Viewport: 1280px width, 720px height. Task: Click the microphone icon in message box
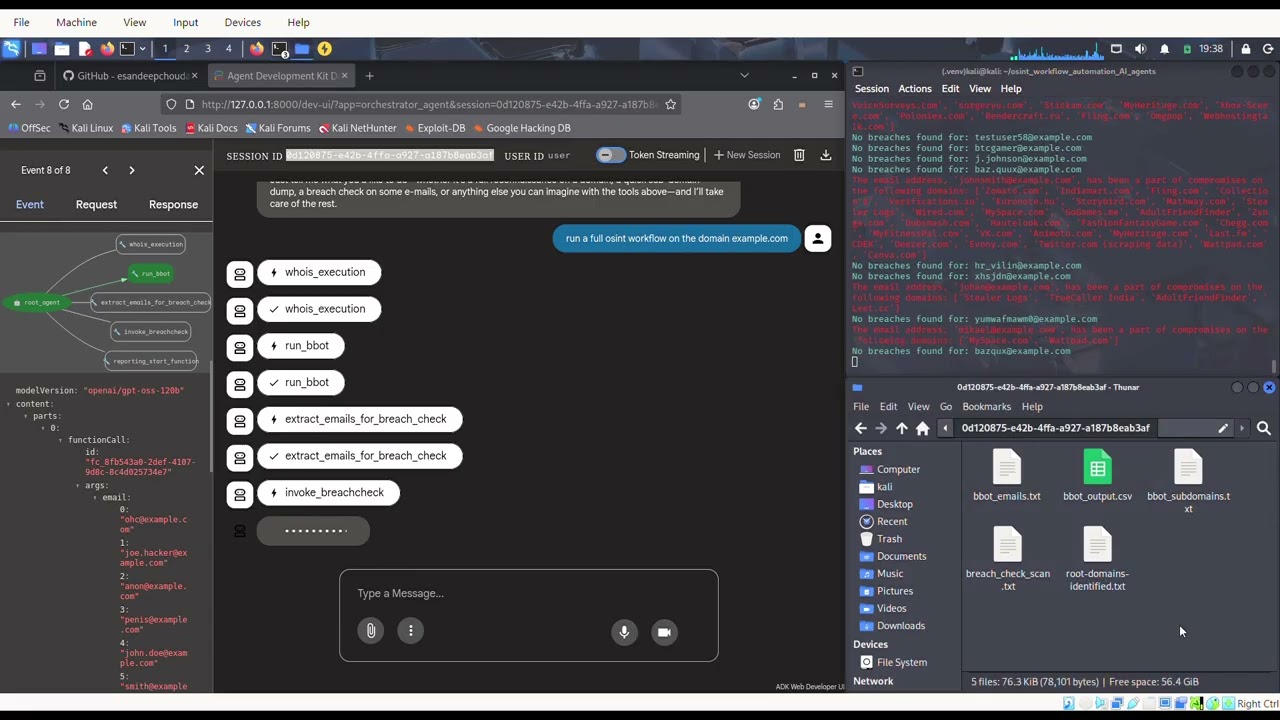(x=624, y=632)
